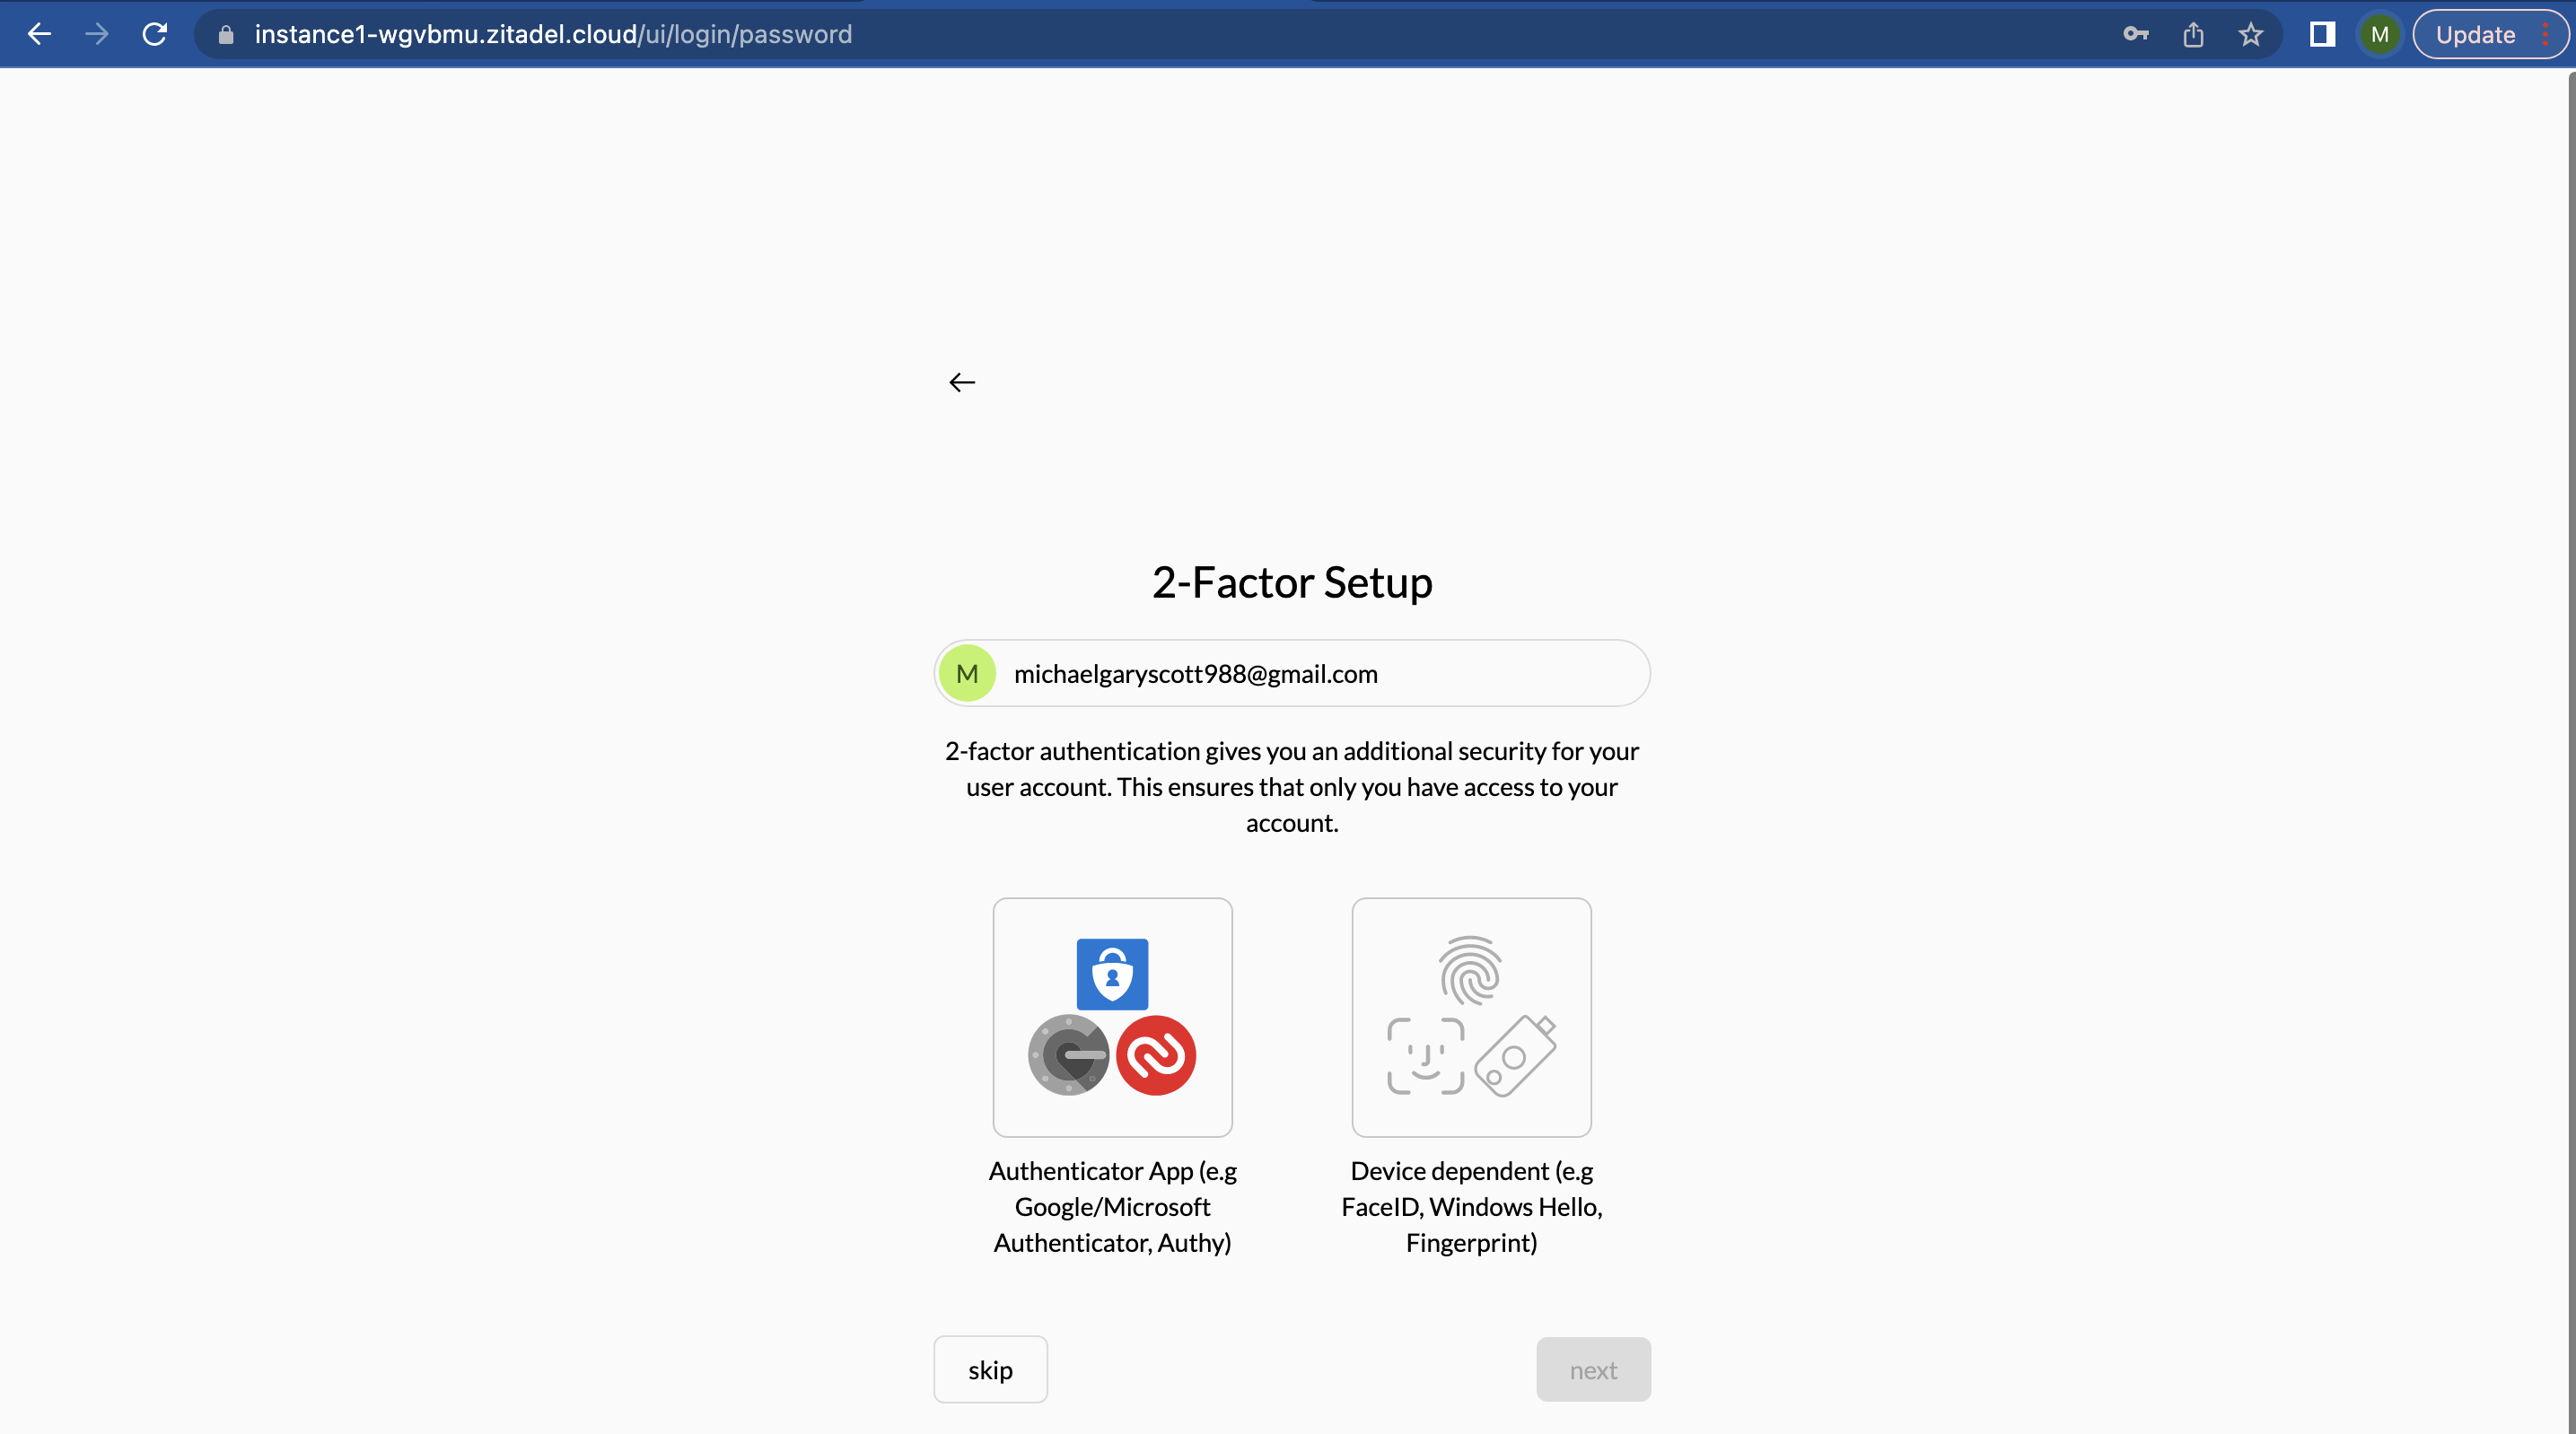Click the skip button
Screen dimensions: 2576x1434
(x=991, y=1368)
